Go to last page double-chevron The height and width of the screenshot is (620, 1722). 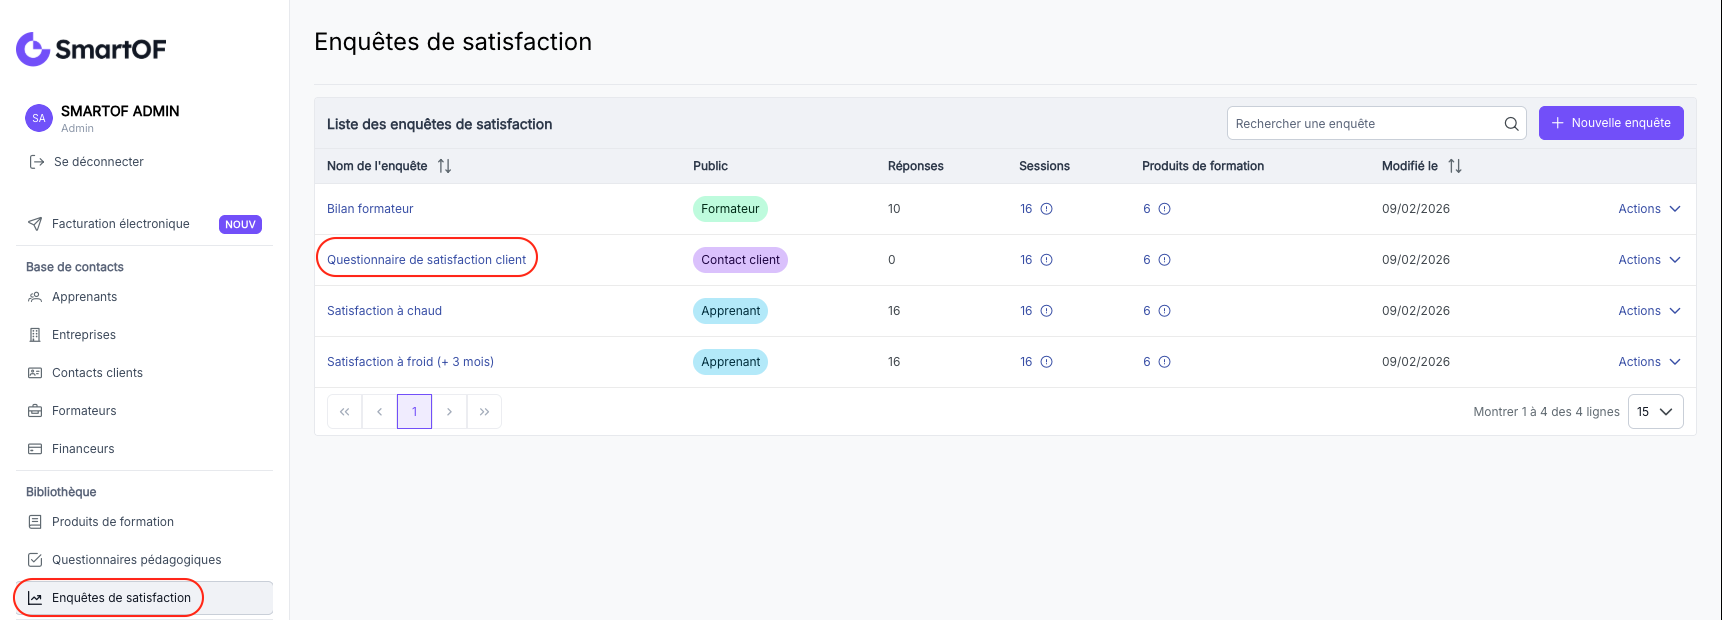484,412
